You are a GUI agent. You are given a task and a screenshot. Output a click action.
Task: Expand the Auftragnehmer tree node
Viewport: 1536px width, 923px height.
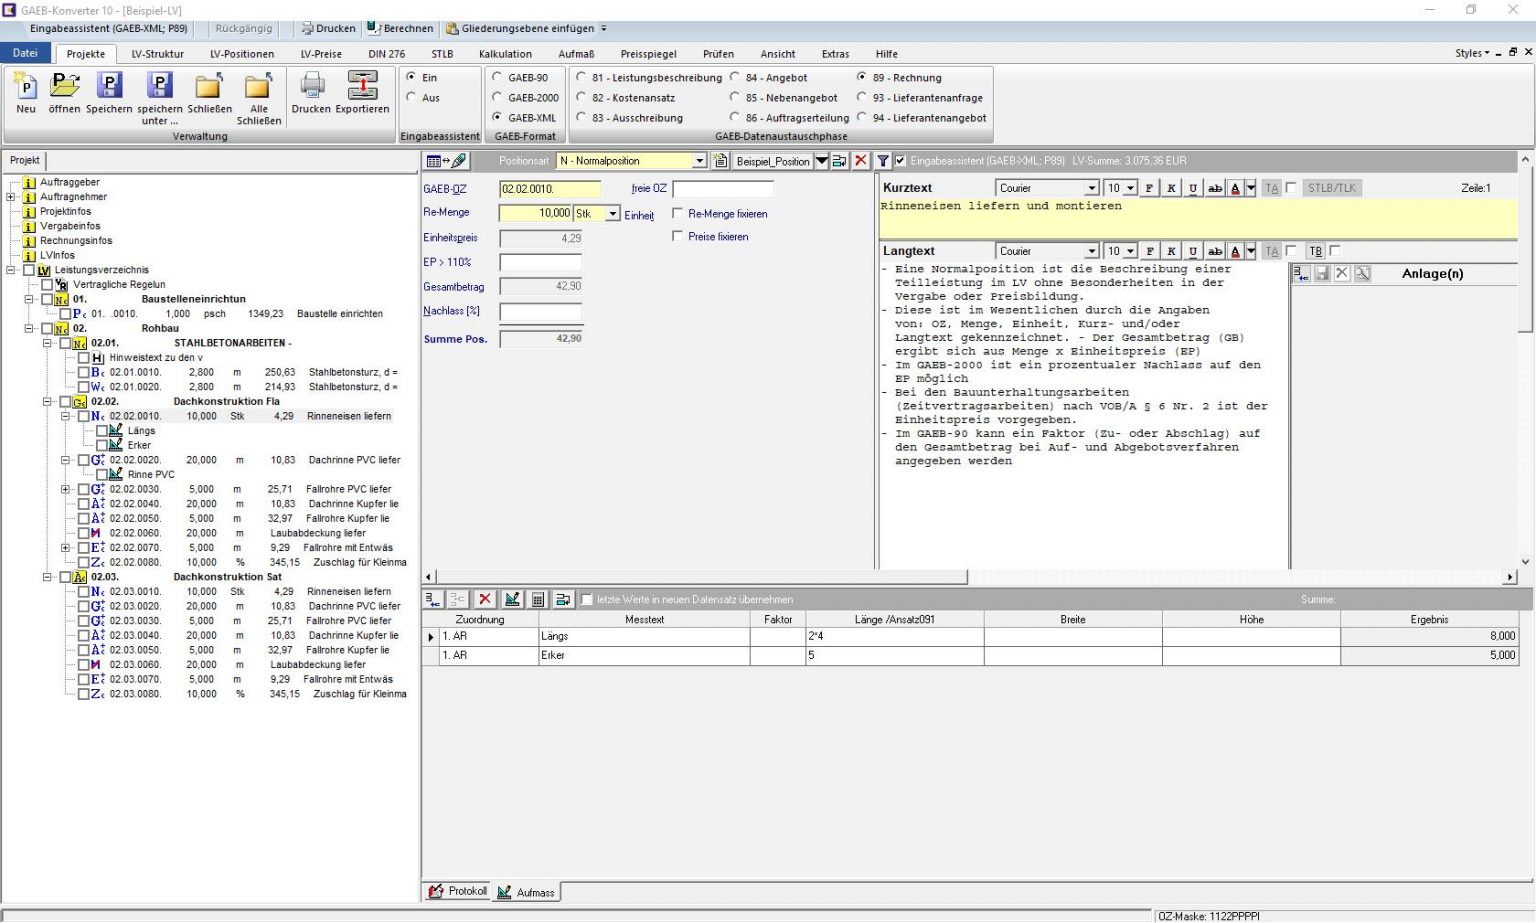(11, 197)
